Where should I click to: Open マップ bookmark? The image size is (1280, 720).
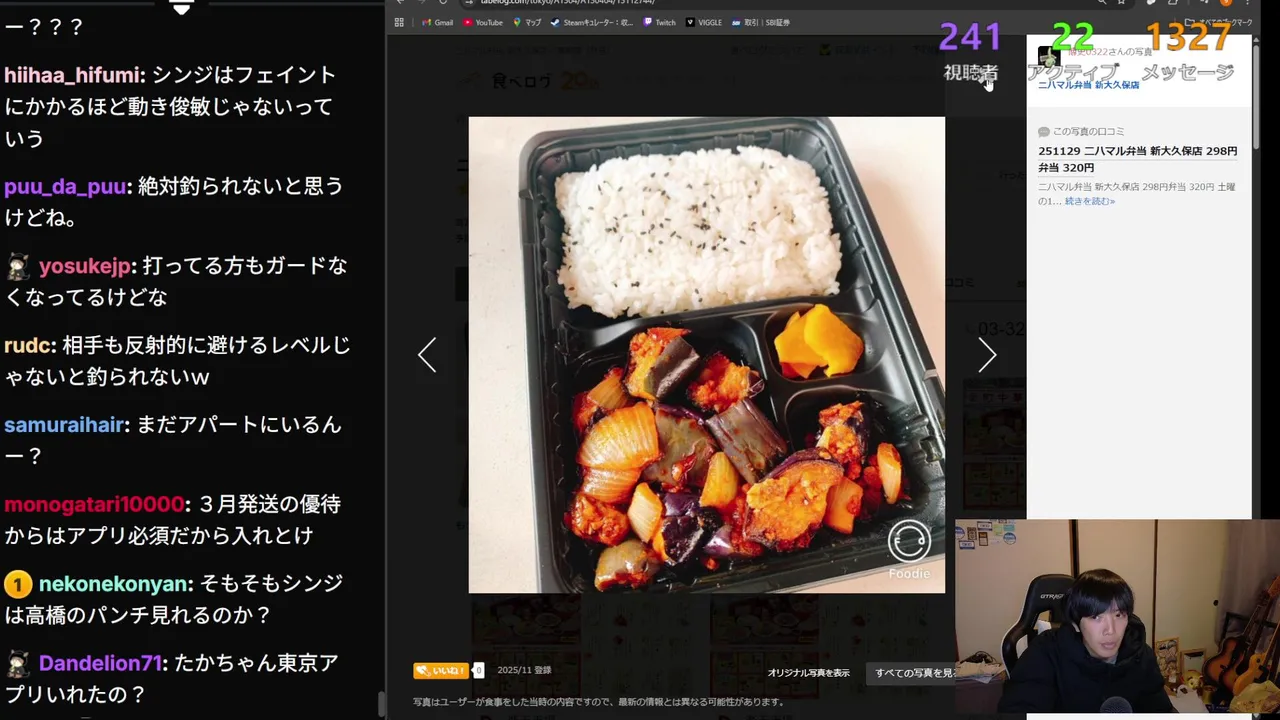click(x=527, y=22)
